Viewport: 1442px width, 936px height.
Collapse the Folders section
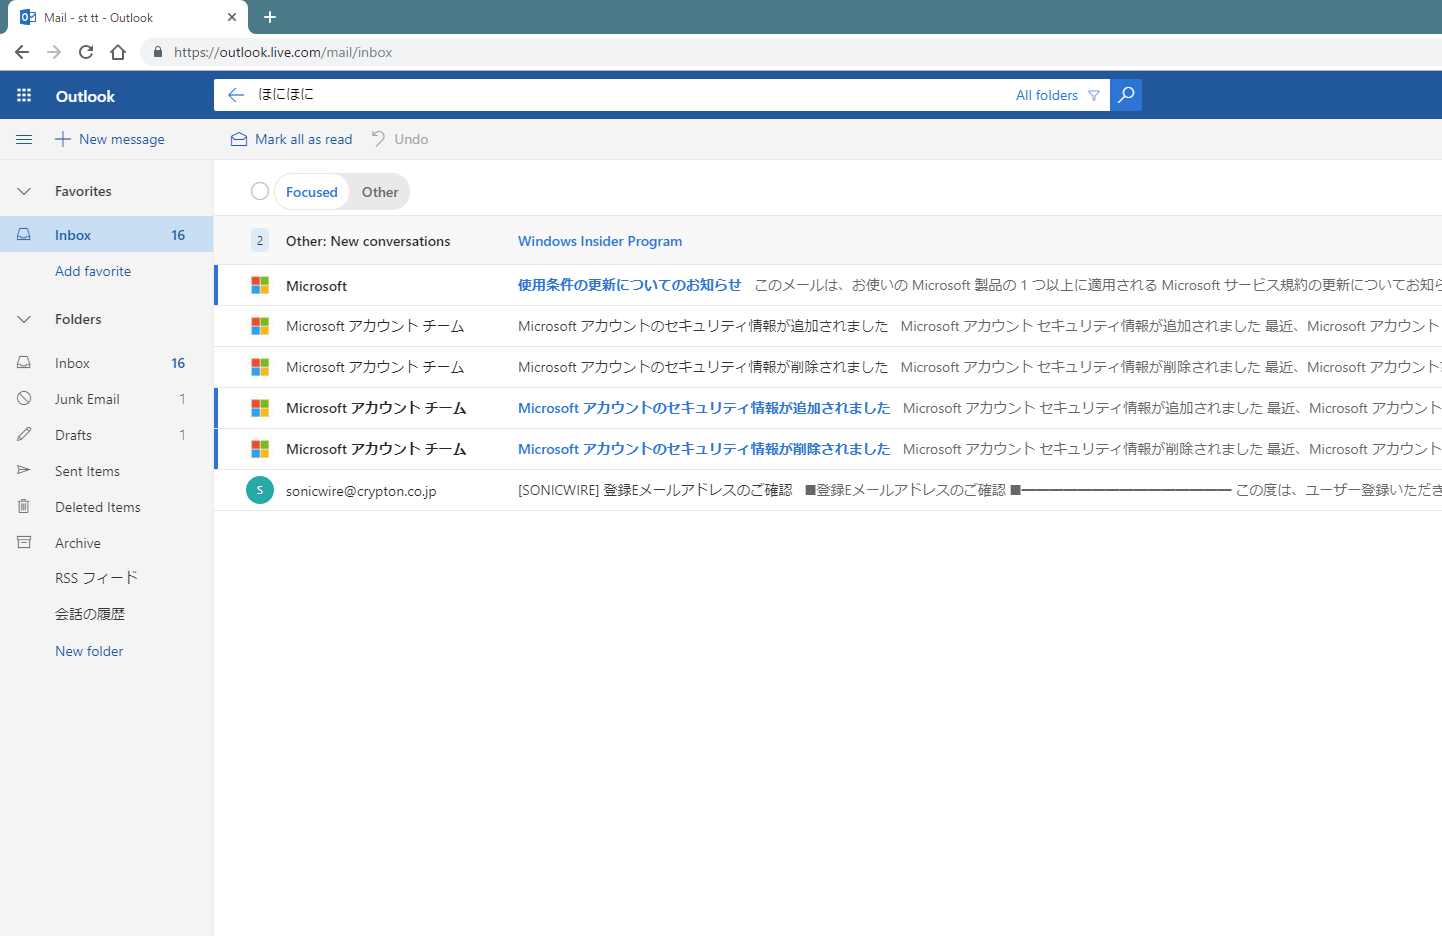pyautogui.click(x=24, y=319)
